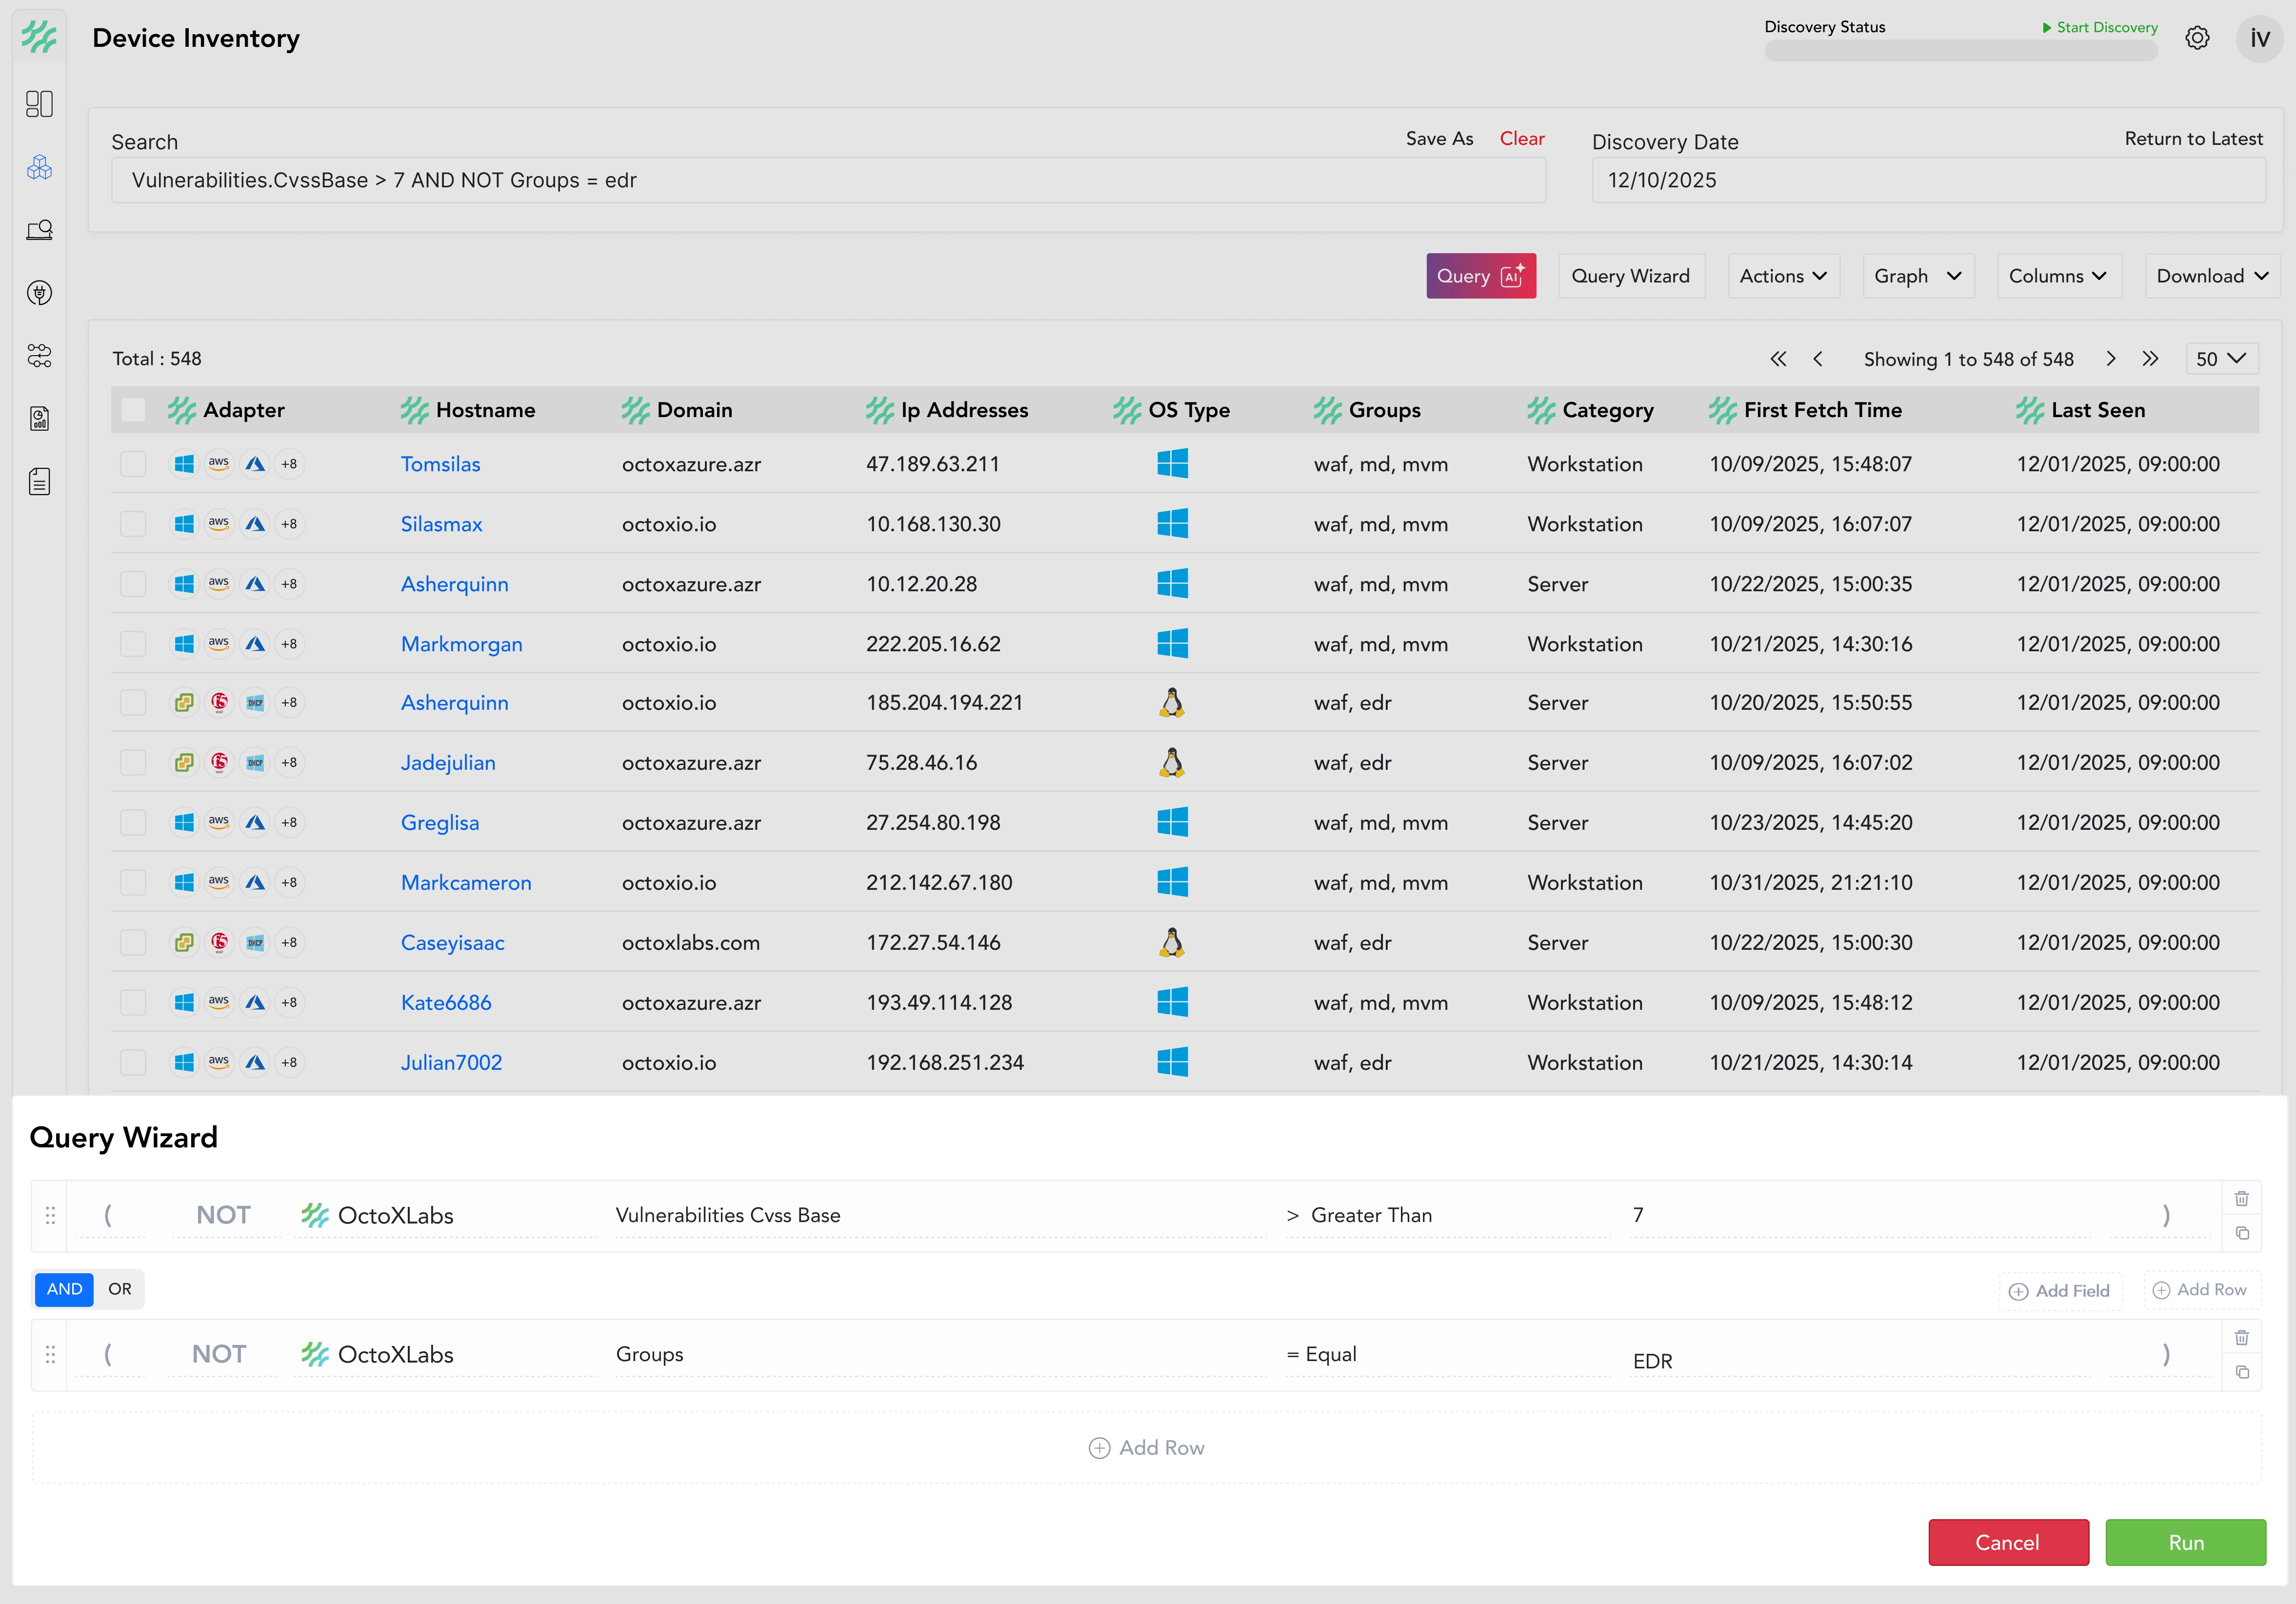Check the Markmorgan row checkbox
The width and height of the screenshot is (2296, 1604).
(x=133, y=643)
